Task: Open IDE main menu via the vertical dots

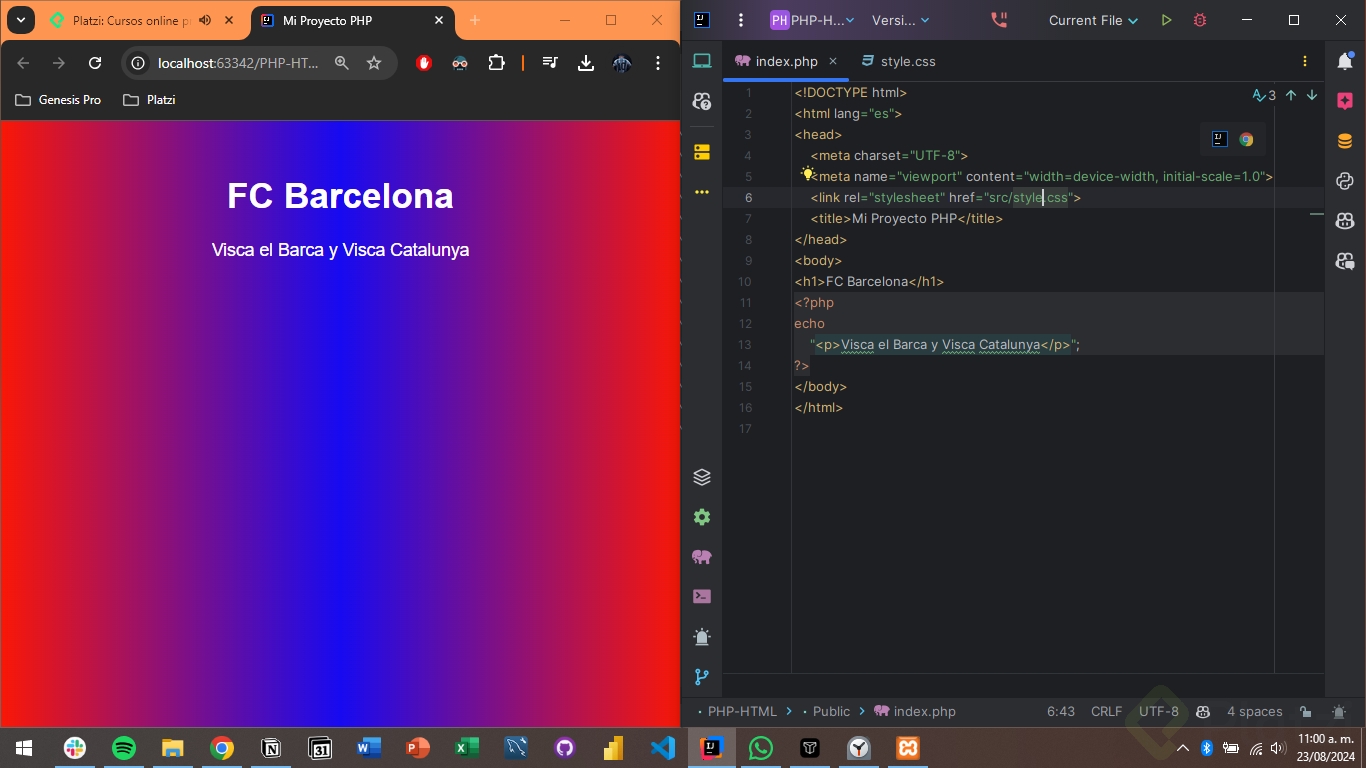Action: 741,20
